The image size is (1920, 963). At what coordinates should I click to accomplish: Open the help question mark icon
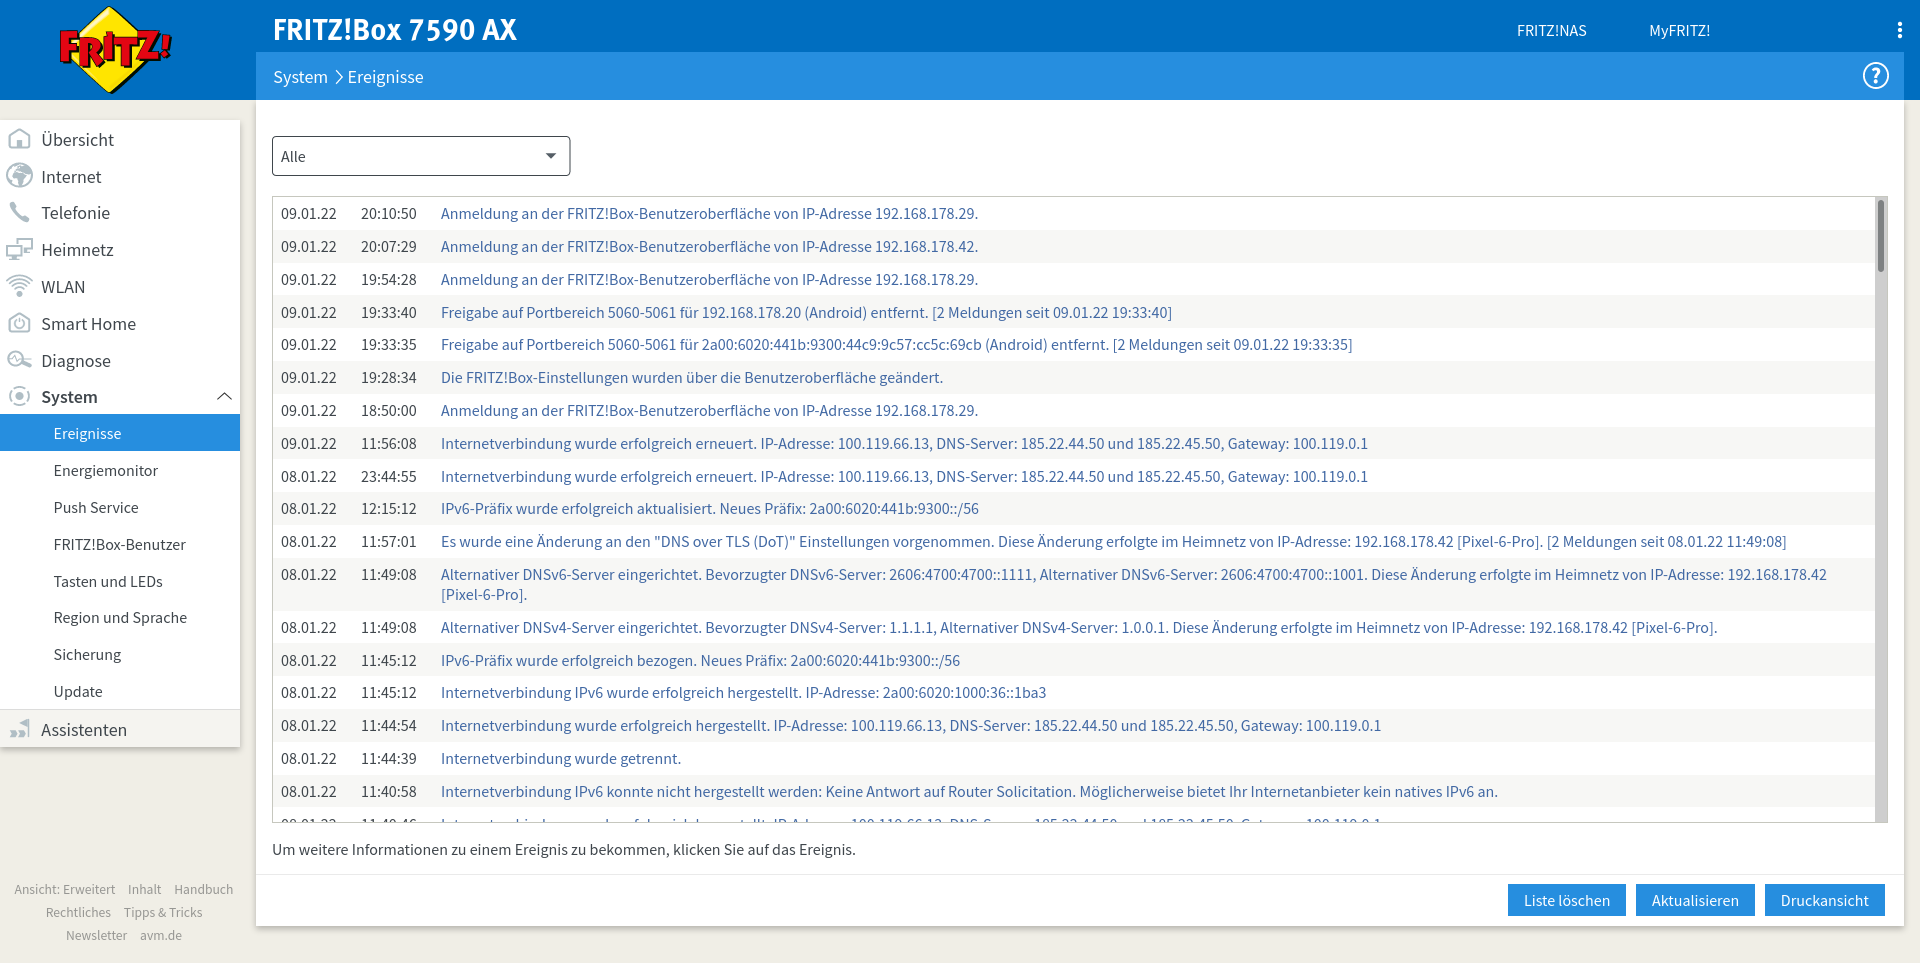[x=1875, y=76]
